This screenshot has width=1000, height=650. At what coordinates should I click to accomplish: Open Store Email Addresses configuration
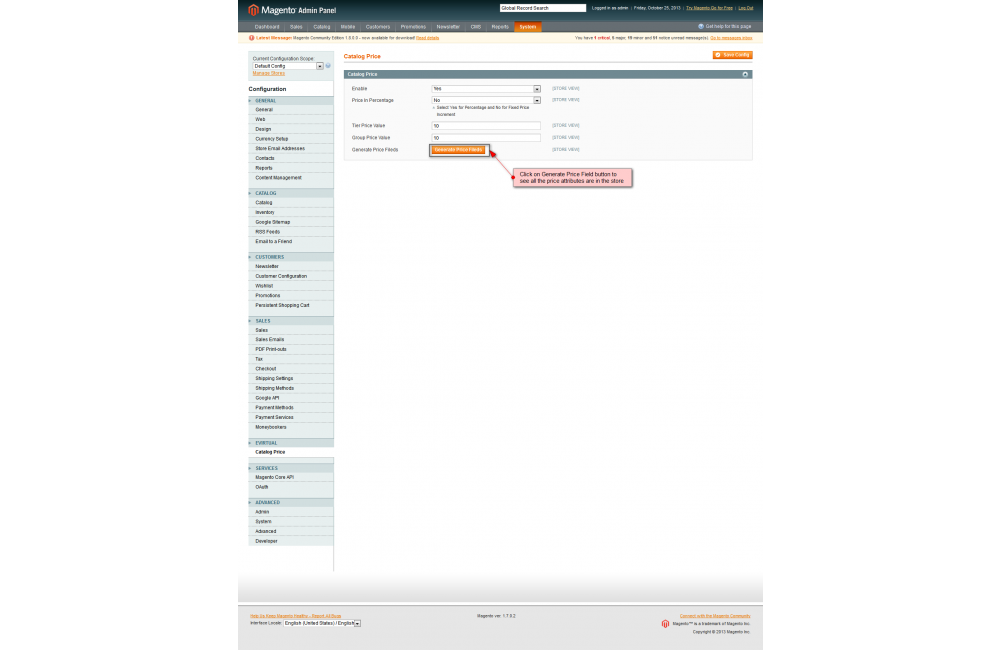pos(291,149)
